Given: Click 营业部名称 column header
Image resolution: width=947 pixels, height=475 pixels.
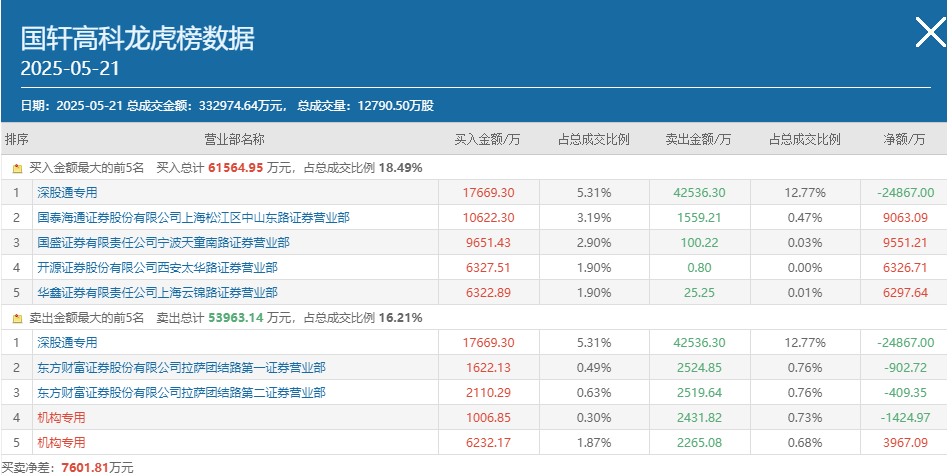Looking at the screenshot, I should 234,140.
